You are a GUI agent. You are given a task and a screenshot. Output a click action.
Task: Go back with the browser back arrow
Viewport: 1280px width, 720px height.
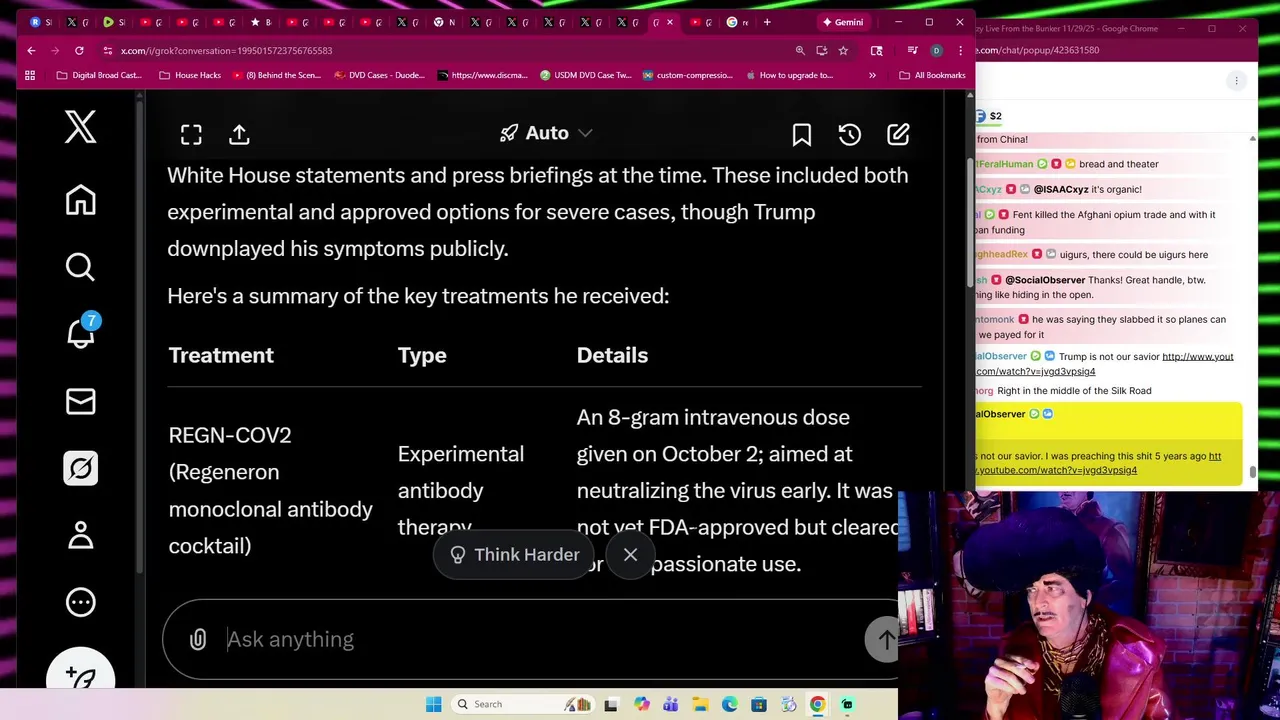31,50
